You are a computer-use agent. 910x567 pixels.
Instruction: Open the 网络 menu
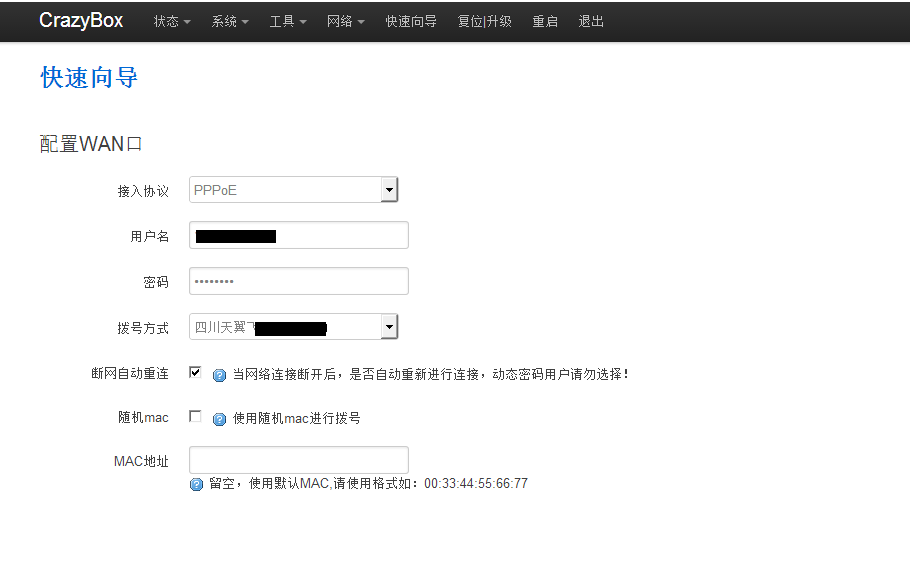pos(345,21)
